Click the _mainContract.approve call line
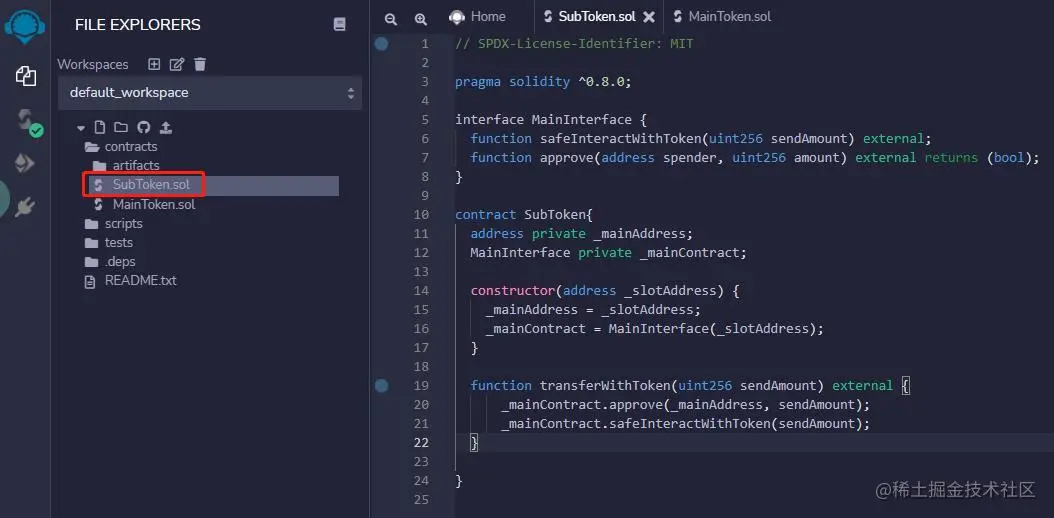 686,405
